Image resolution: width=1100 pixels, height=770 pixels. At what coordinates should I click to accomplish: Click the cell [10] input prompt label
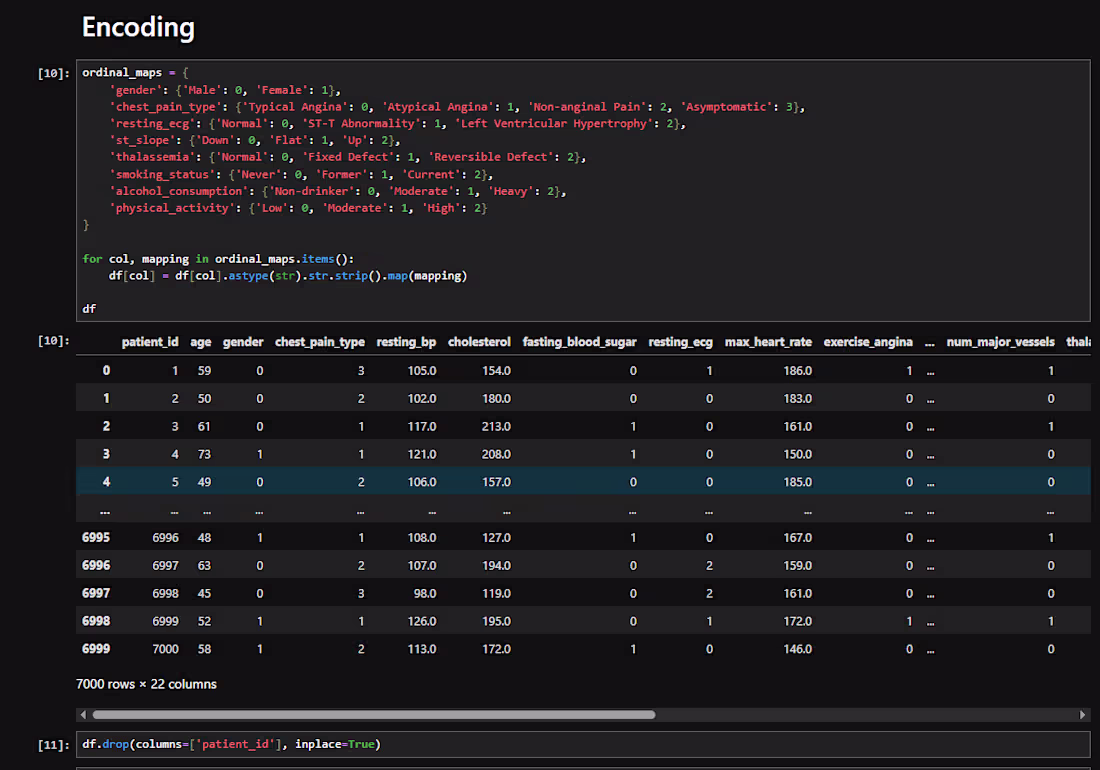point(53,73)
